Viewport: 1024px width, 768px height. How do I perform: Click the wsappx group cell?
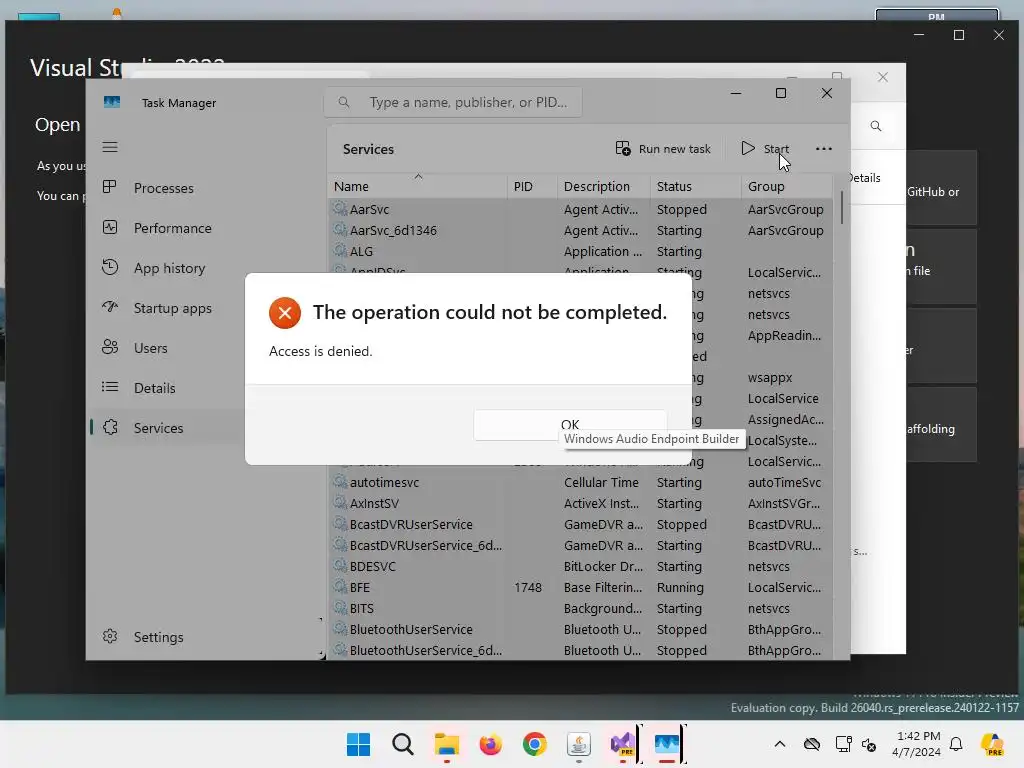click(770, 377)
